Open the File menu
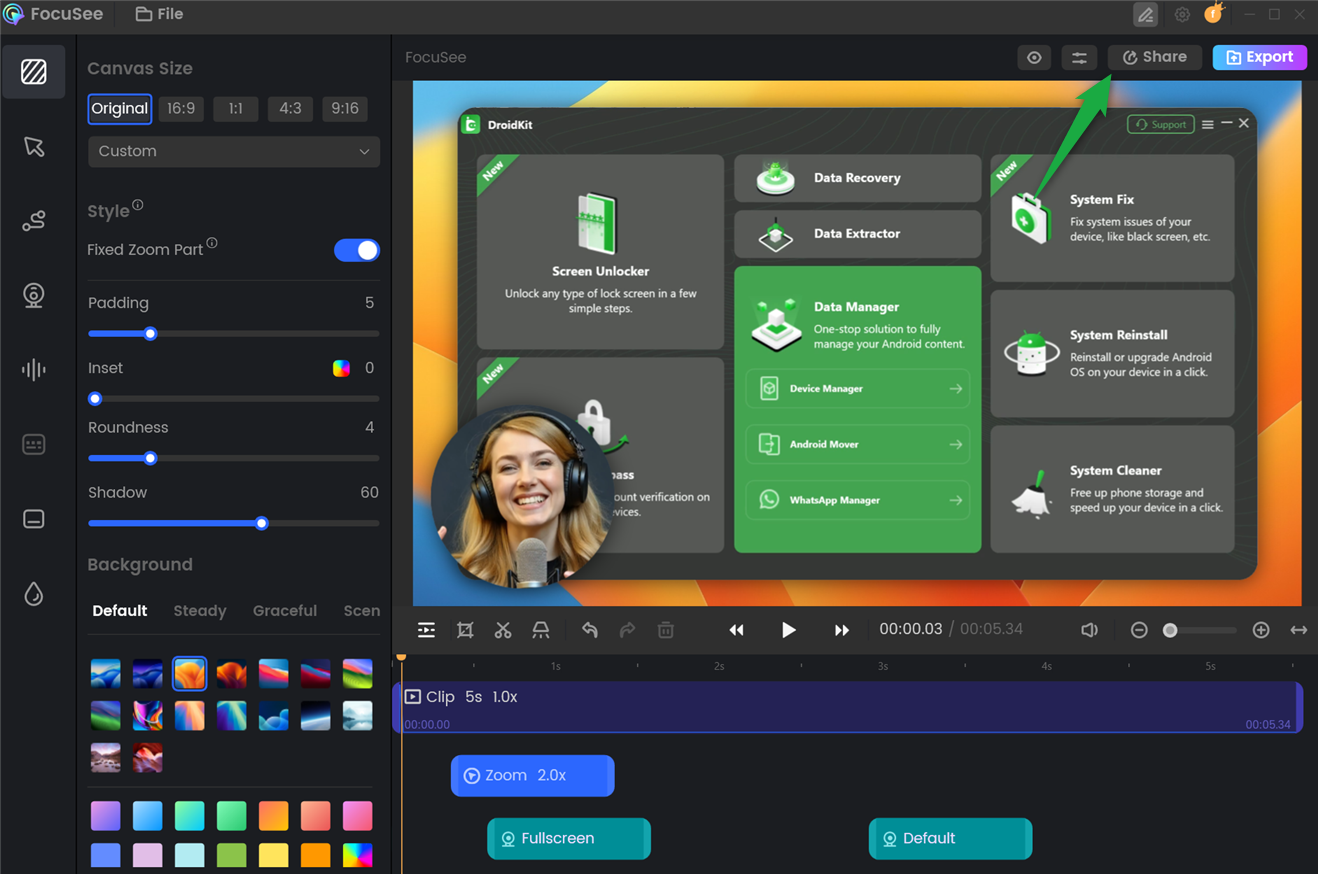Image resolution: width=1318 pixels, height=874 pixels. click(160, 14)
